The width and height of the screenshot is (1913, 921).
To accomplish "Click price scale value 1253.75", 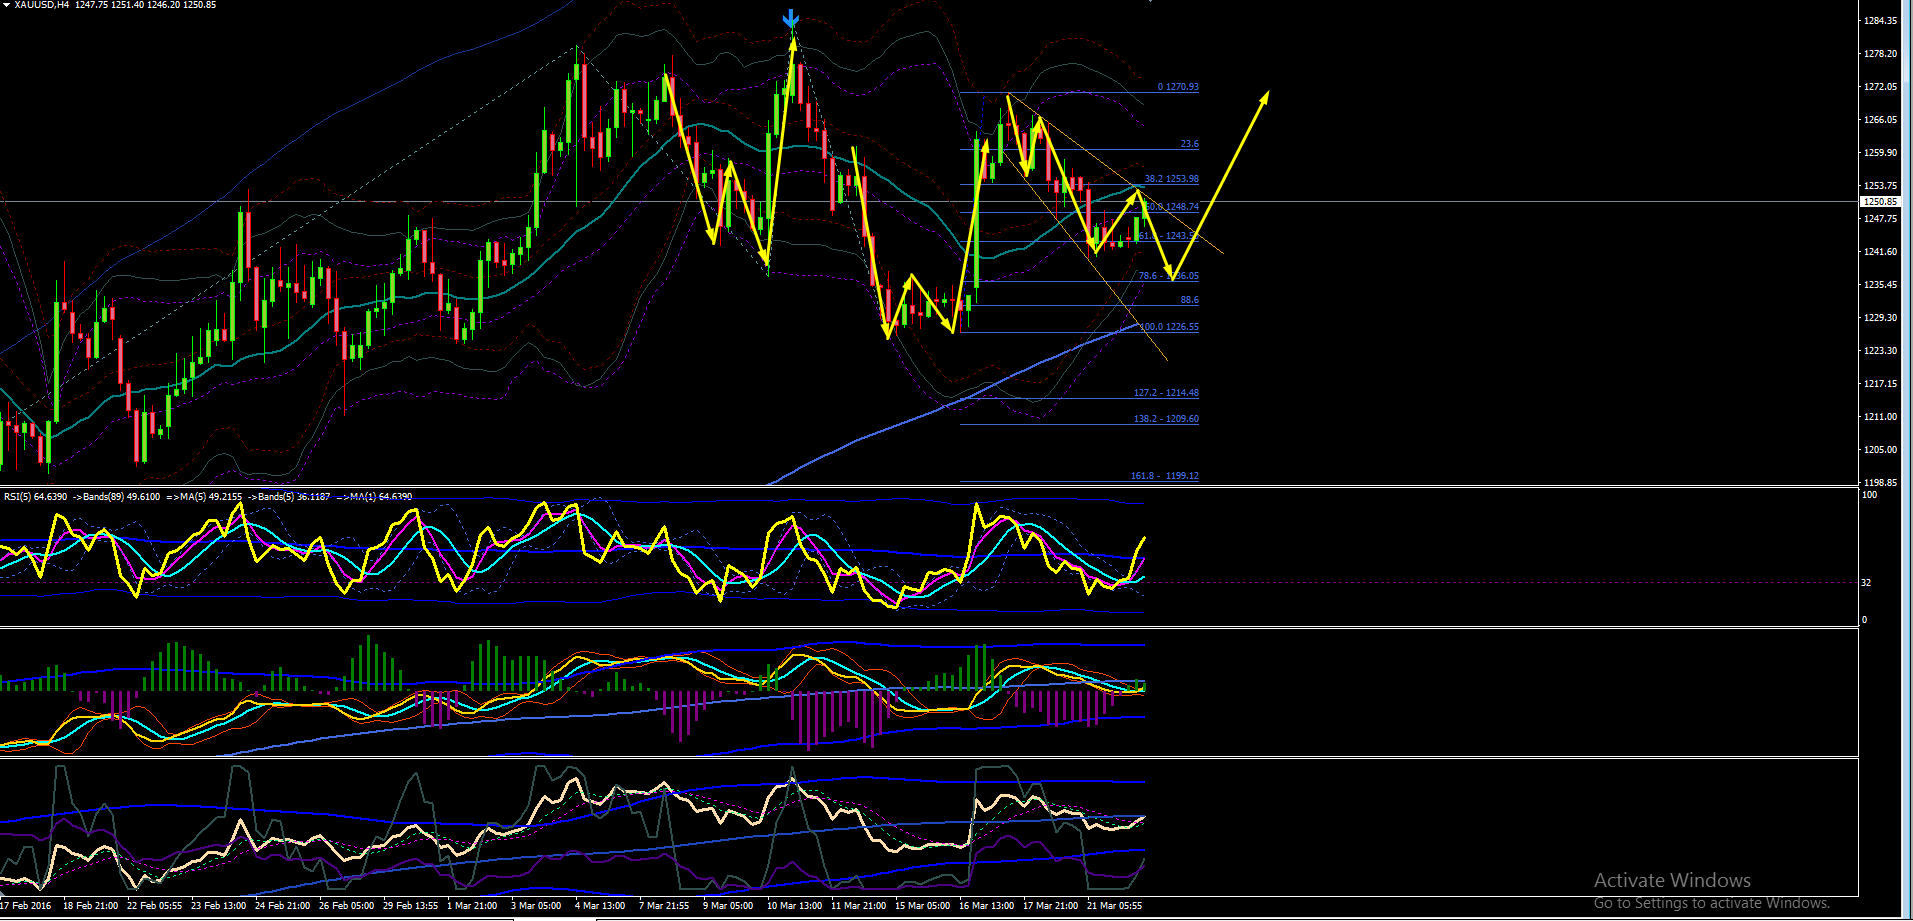I will [1881, 186].
